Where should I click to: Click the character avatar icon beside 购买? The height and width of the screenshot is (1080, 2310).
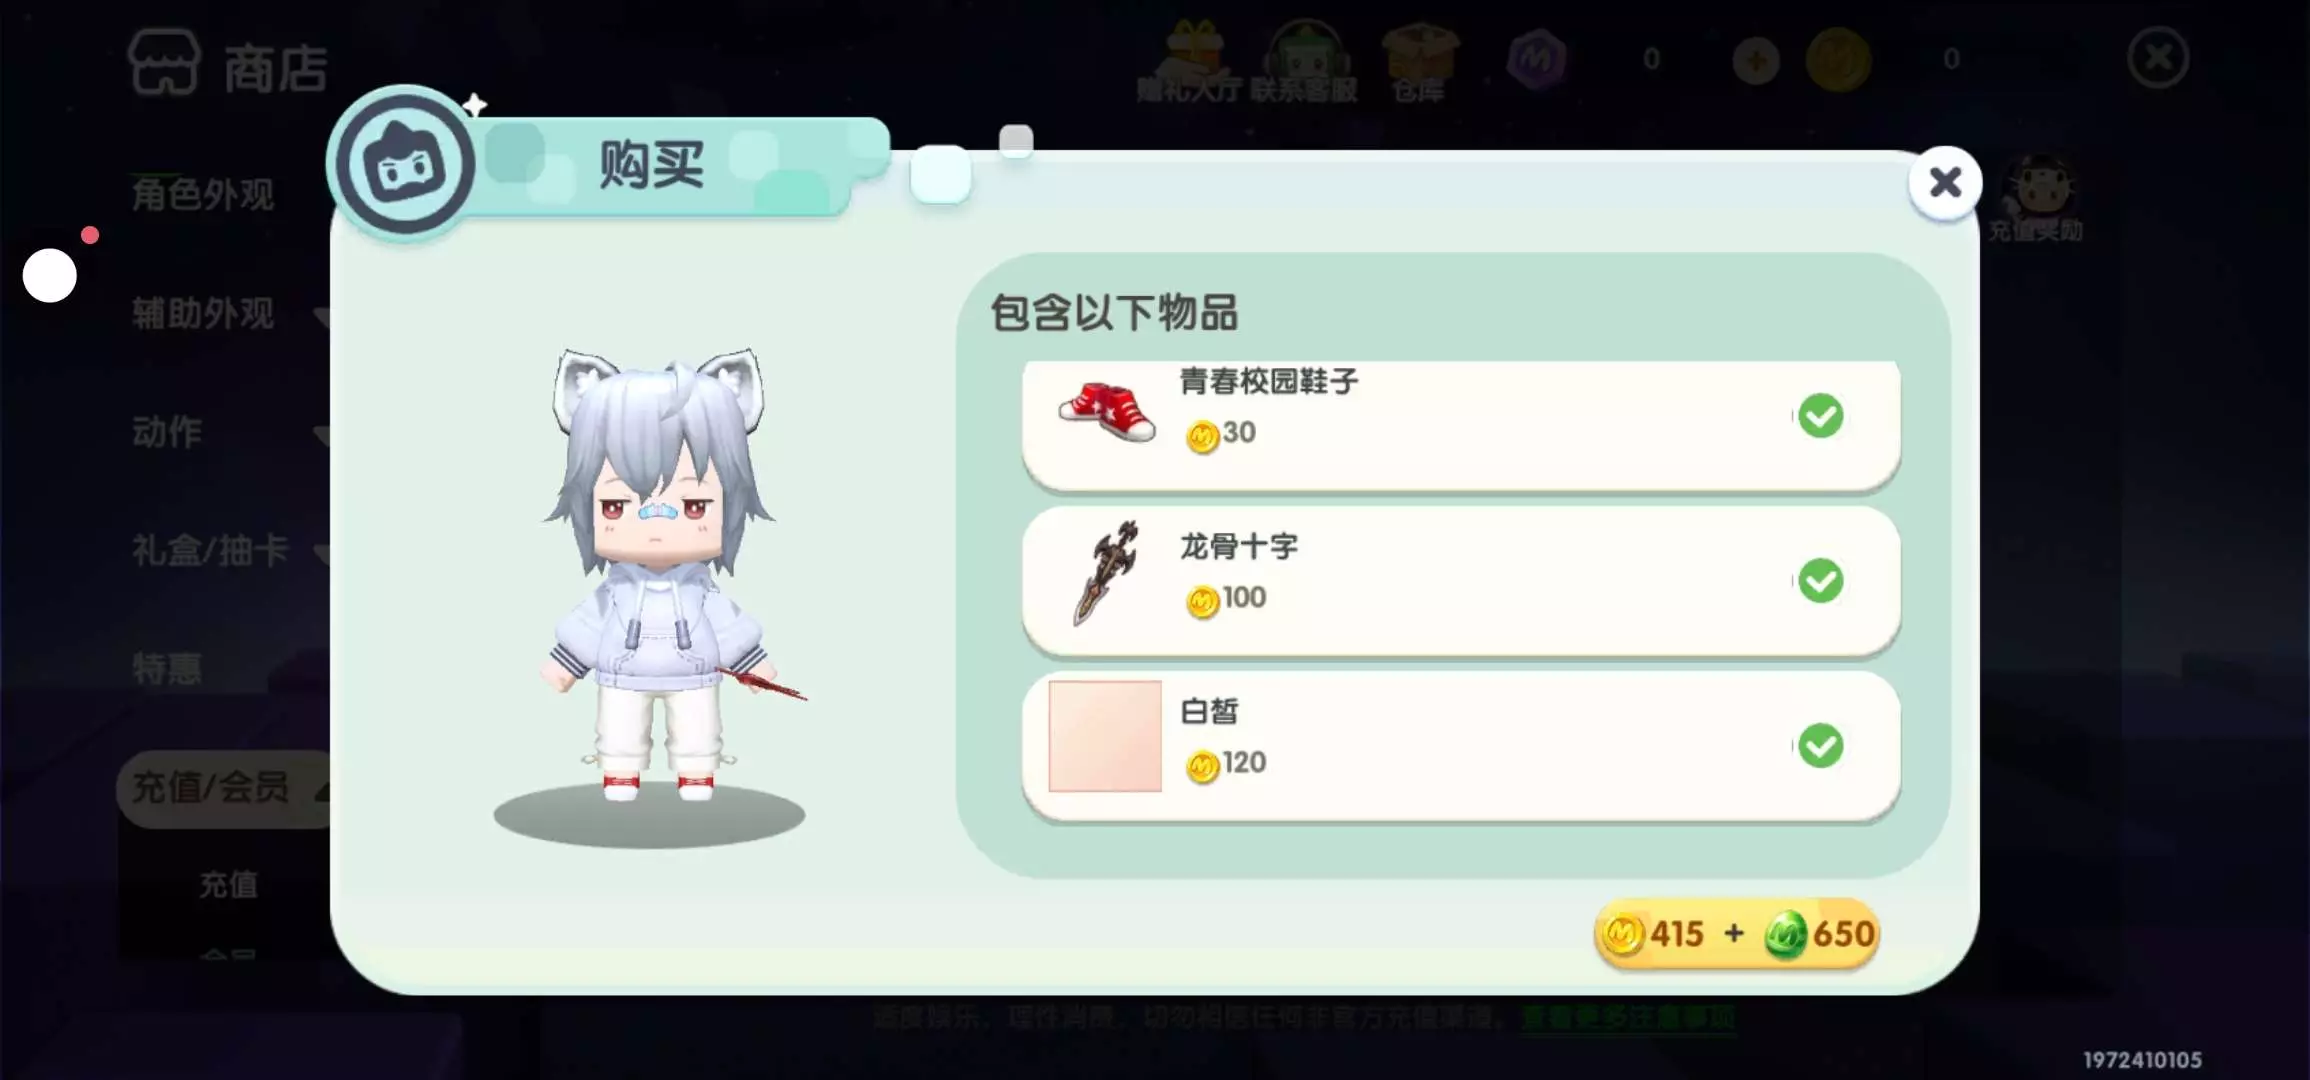(404, 164)
